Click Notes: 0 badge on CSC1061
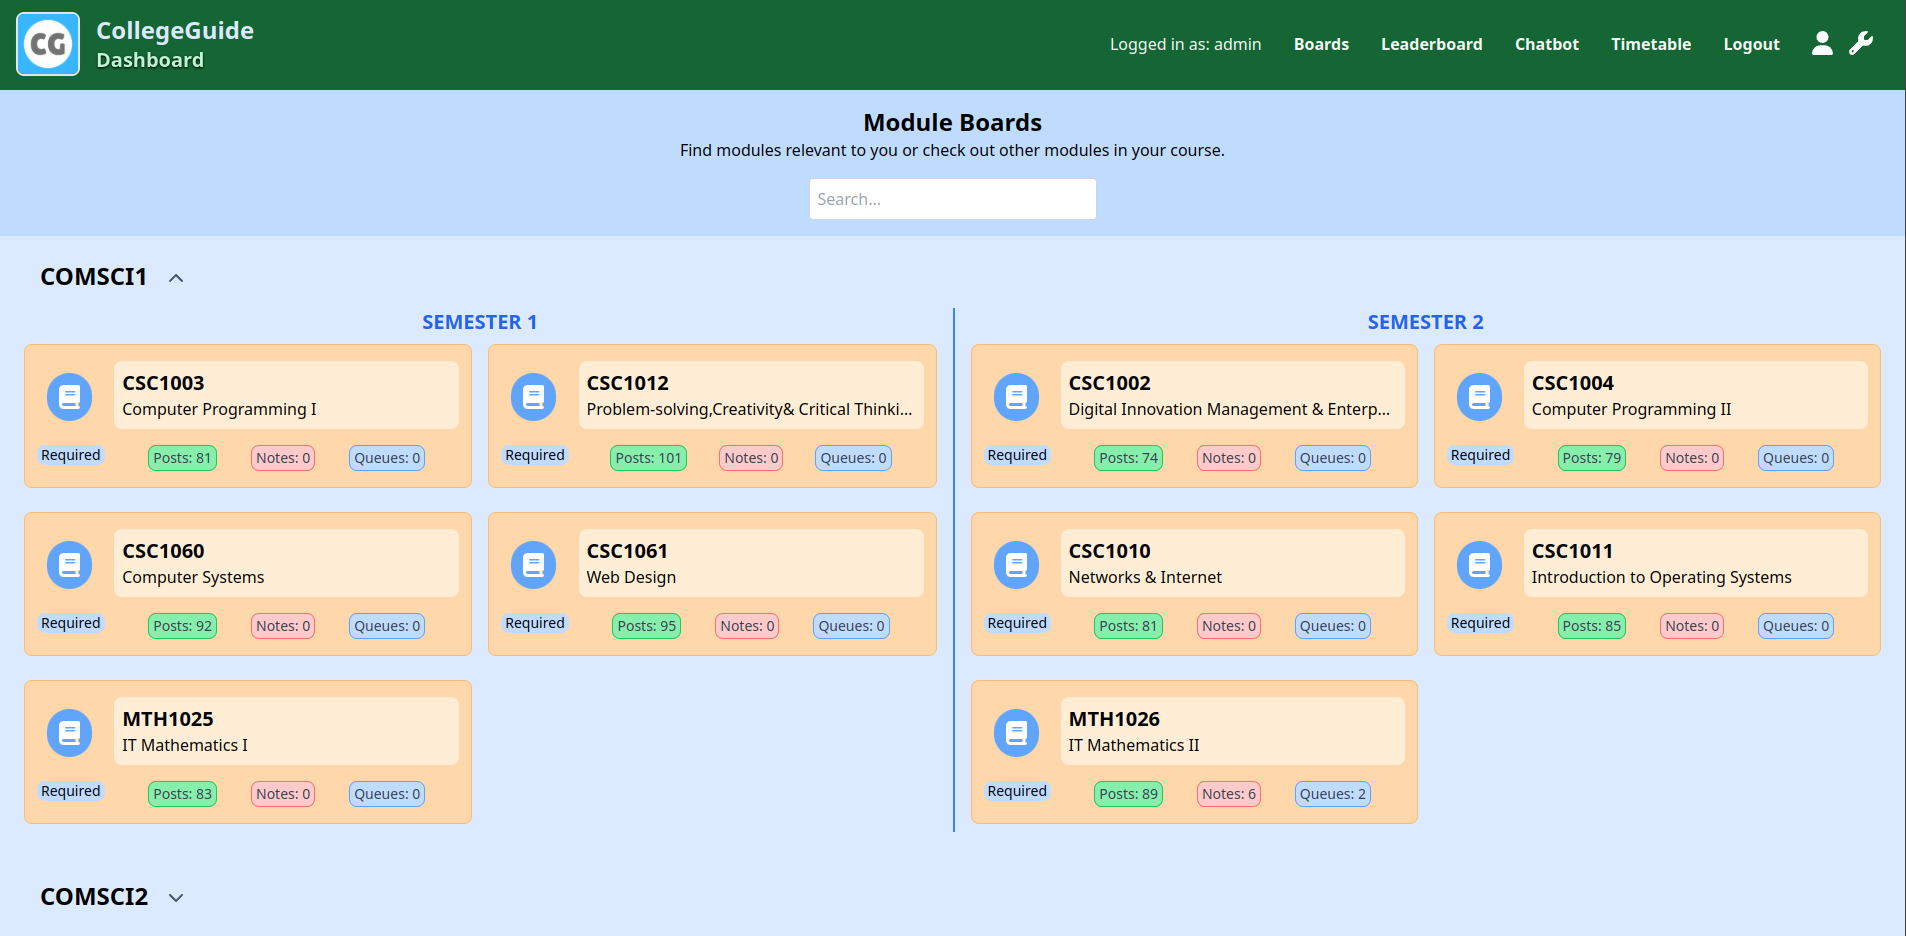1906x936 pixels. click(x=747, y=626)
